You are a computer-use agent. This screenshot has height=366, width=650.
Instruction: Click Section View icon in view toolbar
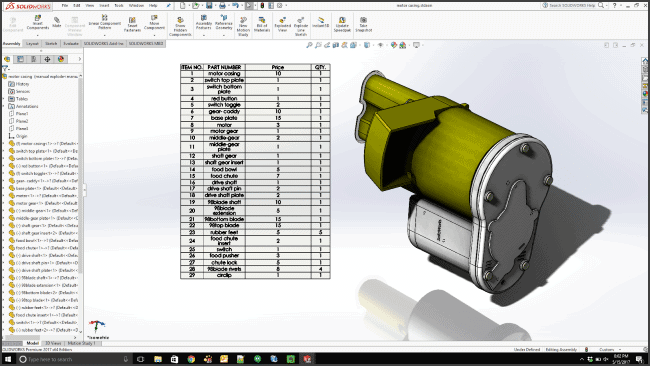(336, 45)
